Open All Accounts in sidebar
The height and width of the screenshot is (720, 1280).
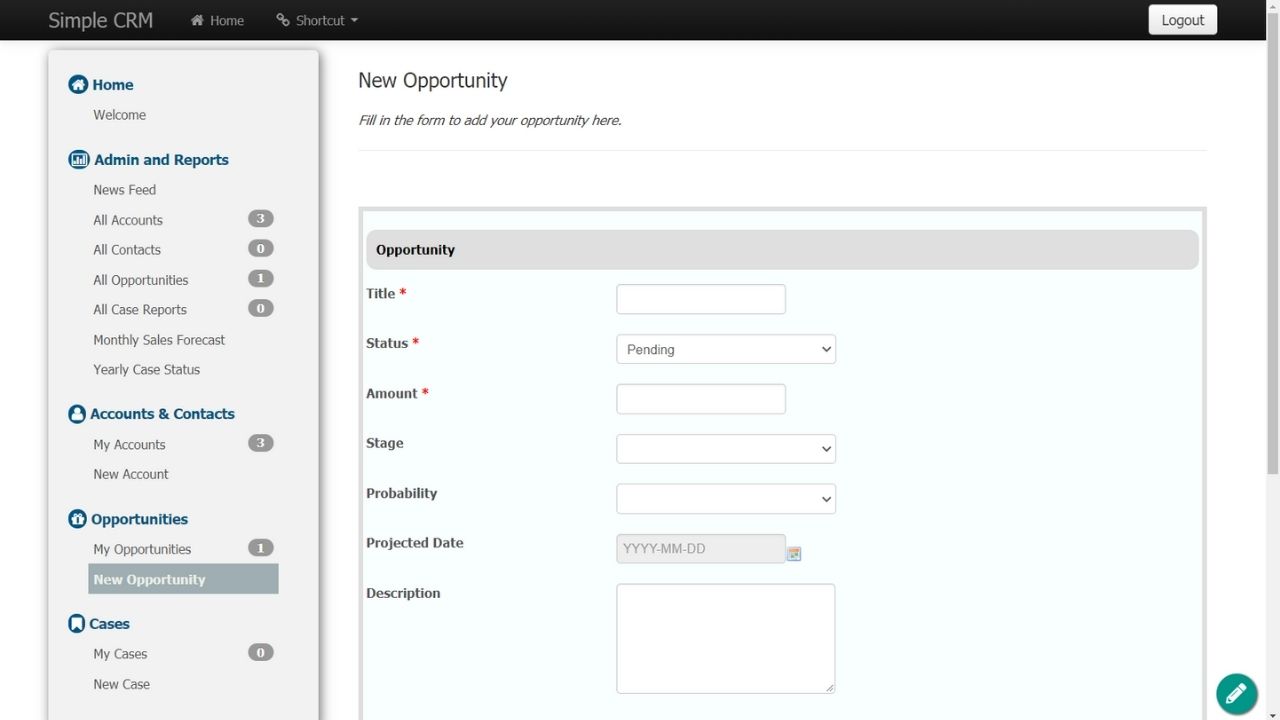pyautogui.click(x=128, y=220)
